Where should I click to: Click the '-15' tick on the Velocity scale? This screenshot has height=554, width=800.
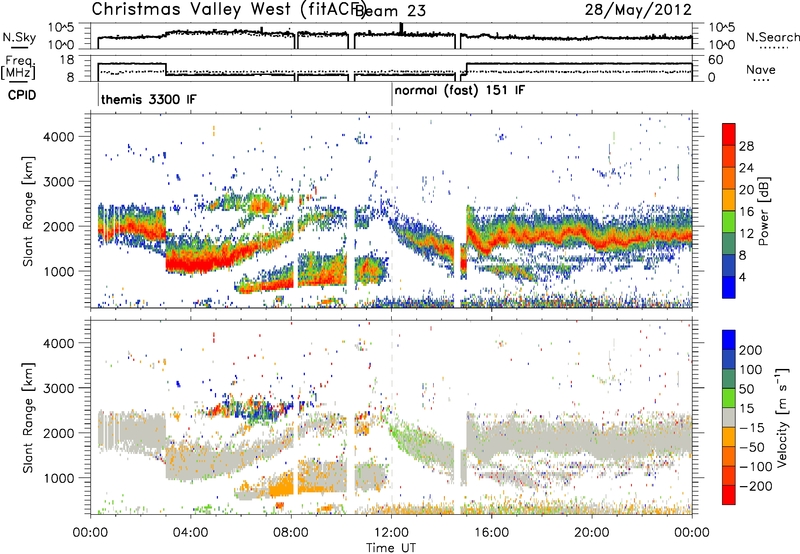pos(753,428)
